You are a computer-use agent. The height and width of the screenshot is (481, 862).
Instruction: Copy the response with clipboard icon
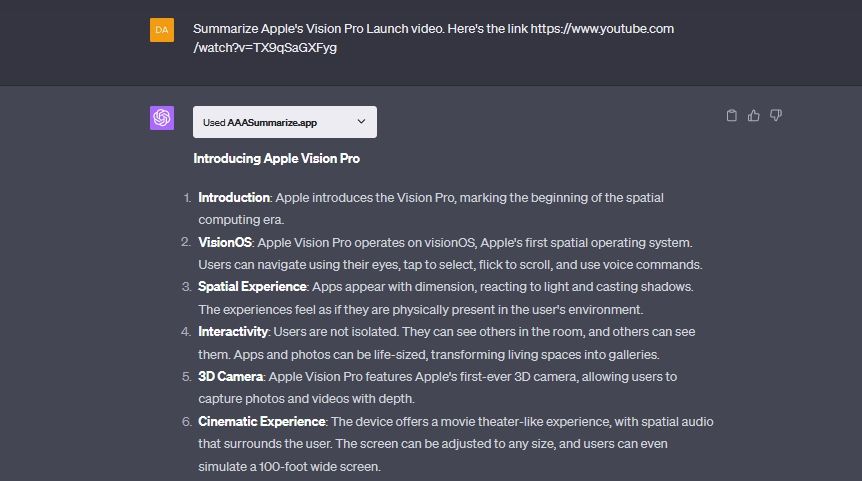click(731, 116)
